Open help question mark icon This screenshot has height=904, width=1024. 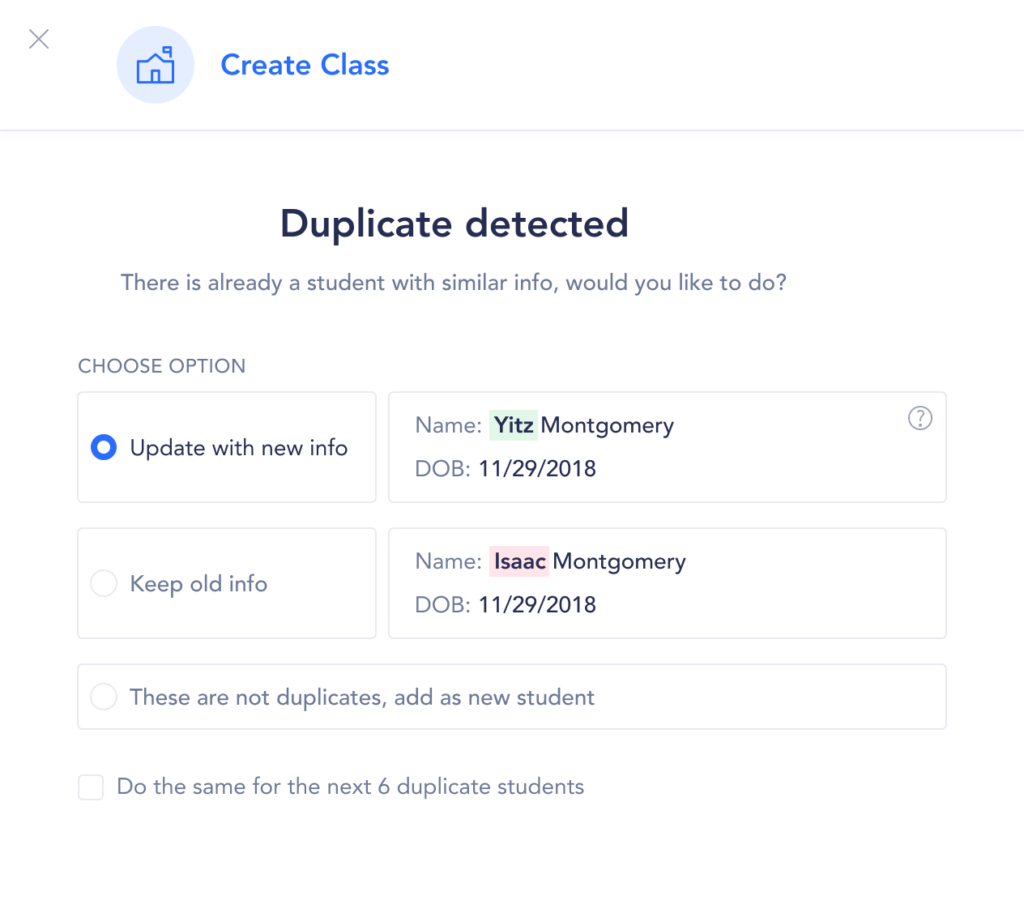pos(919,419)
